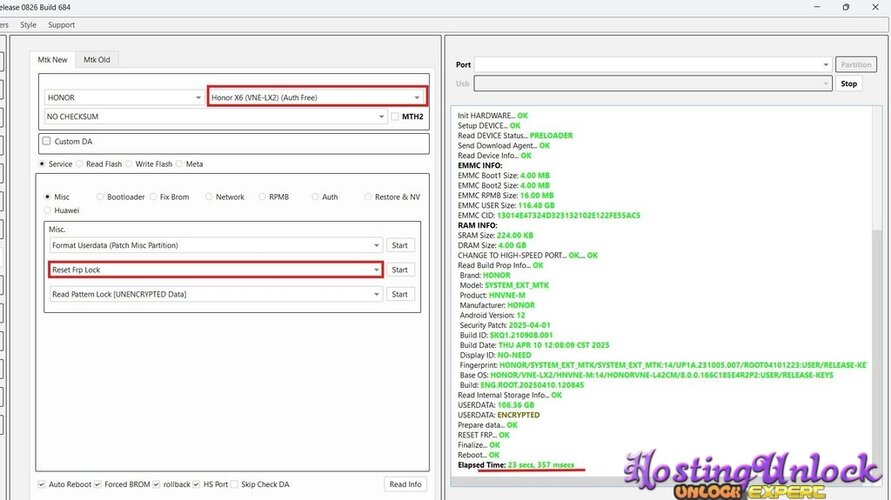
Task: Open the Format Userdata (Patch Misc Partition) dropdown
Action: point(216,245)
